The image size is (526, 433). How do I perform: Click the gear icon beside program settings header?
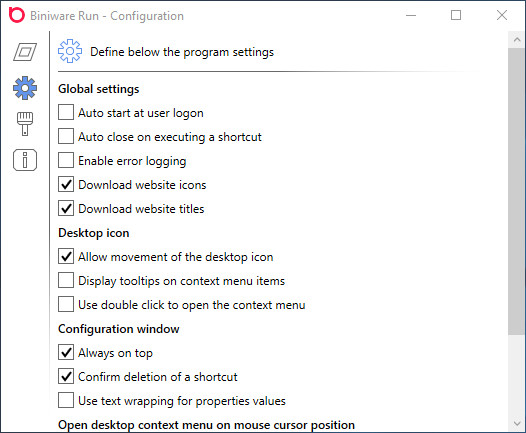click(70, 51)
